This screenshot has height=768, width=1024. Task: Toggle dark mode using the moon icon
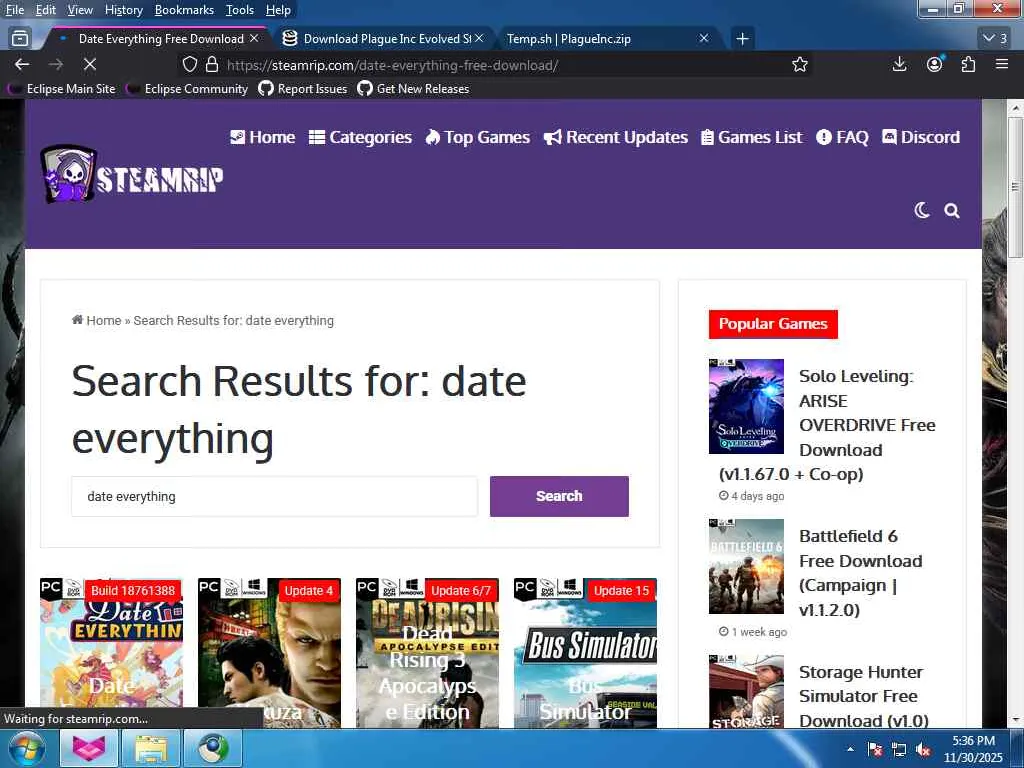921,210
